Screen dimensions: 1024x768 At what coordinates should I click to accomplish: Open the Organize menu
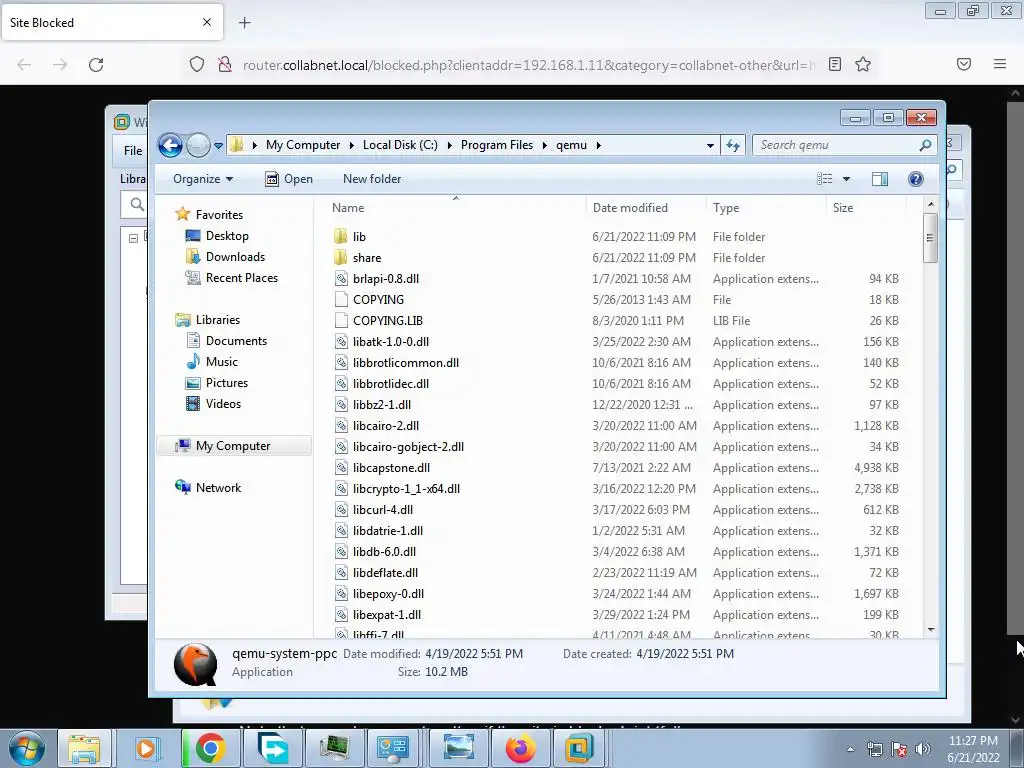[202, 179]
